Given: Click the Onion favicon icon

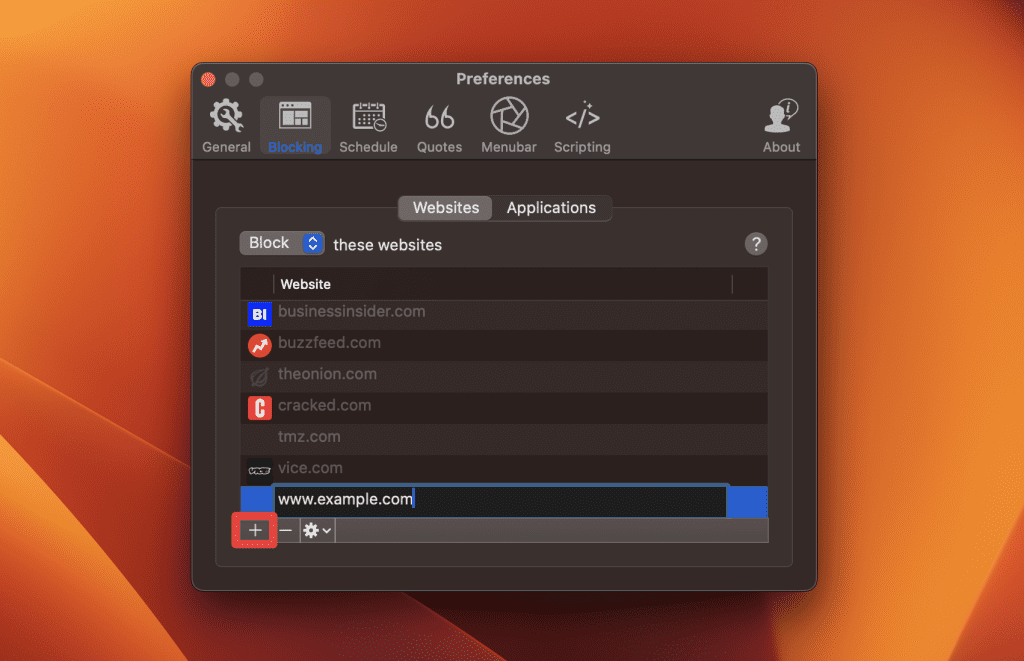Looking at the screenshot, I should coord(259,377).
